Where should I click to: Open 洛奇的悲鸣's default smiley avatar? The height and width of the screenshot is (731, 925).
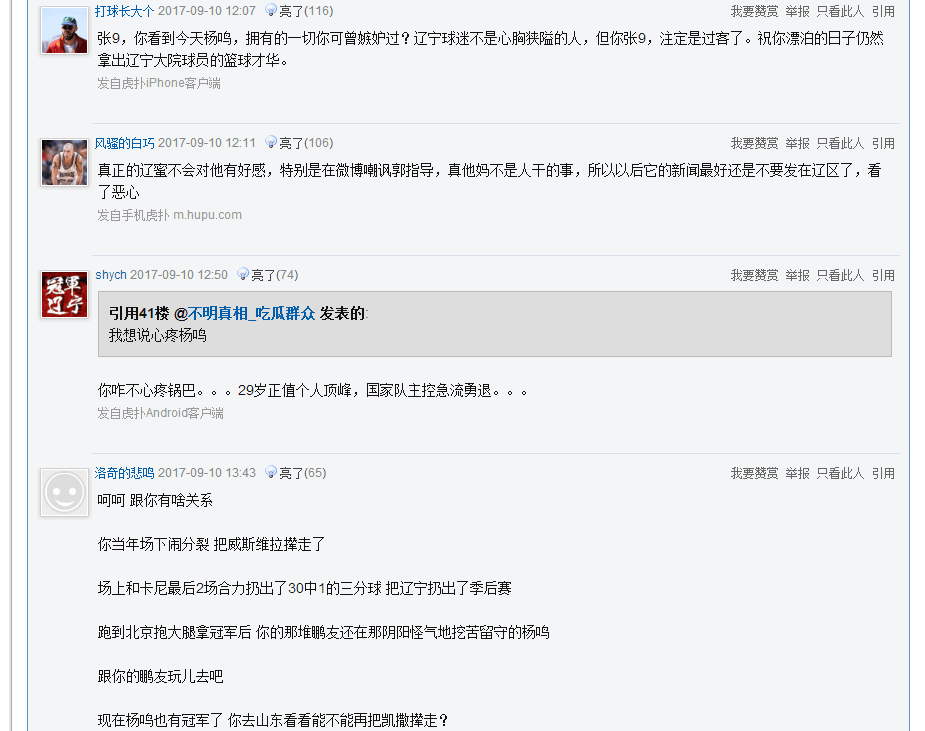(x=64, y=493)
